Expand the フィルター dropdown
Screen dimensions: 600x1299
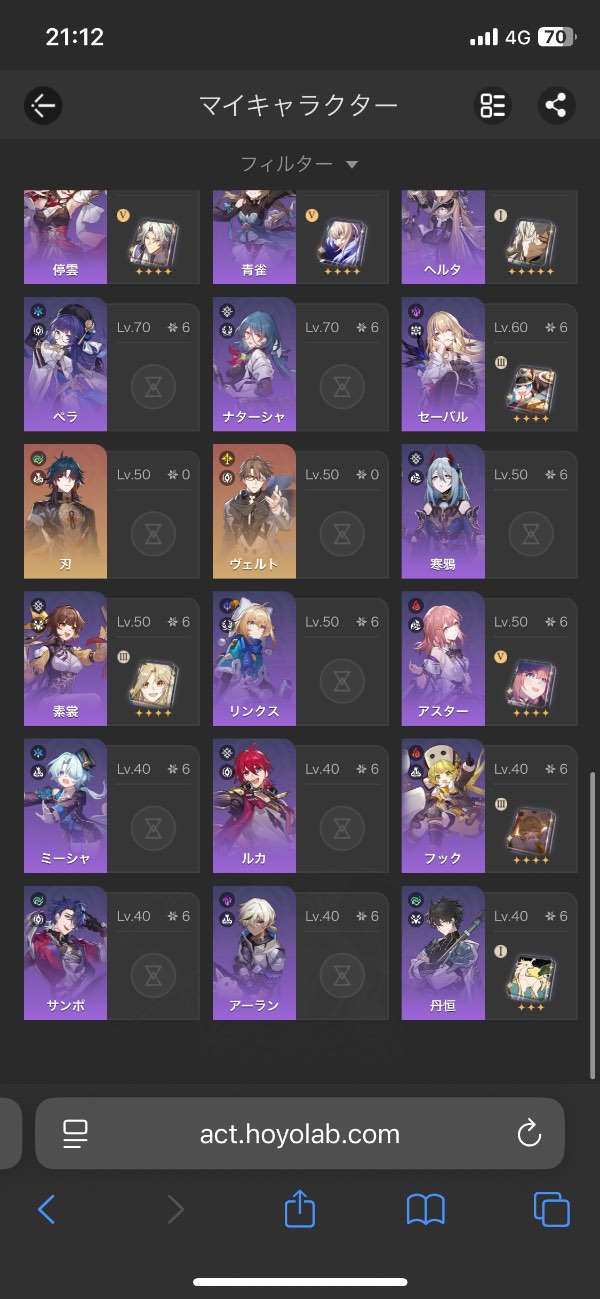[x=299, y=164]
